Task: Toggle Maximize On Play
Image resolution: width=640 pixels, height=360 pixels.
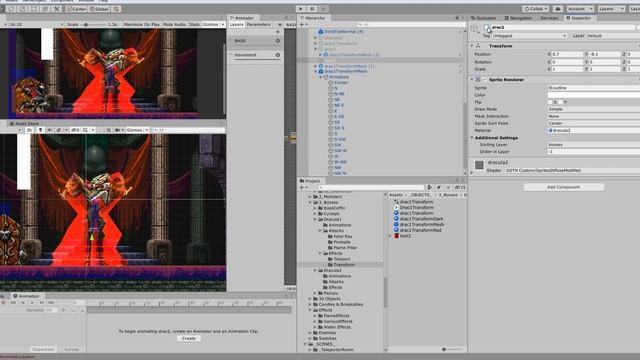Action: 142,24
